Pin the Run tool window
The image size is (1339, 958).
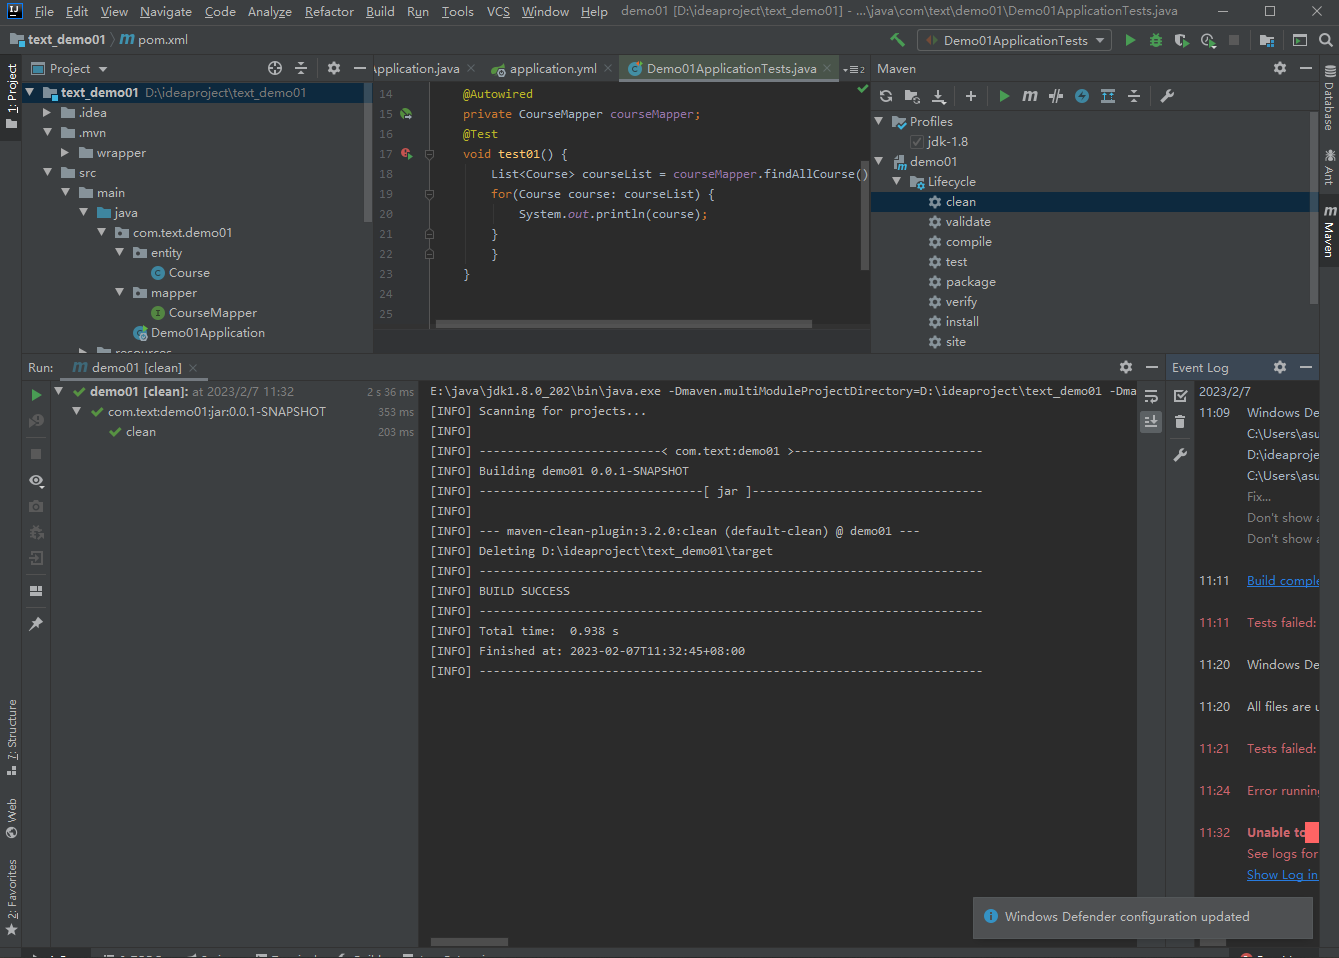36,623
